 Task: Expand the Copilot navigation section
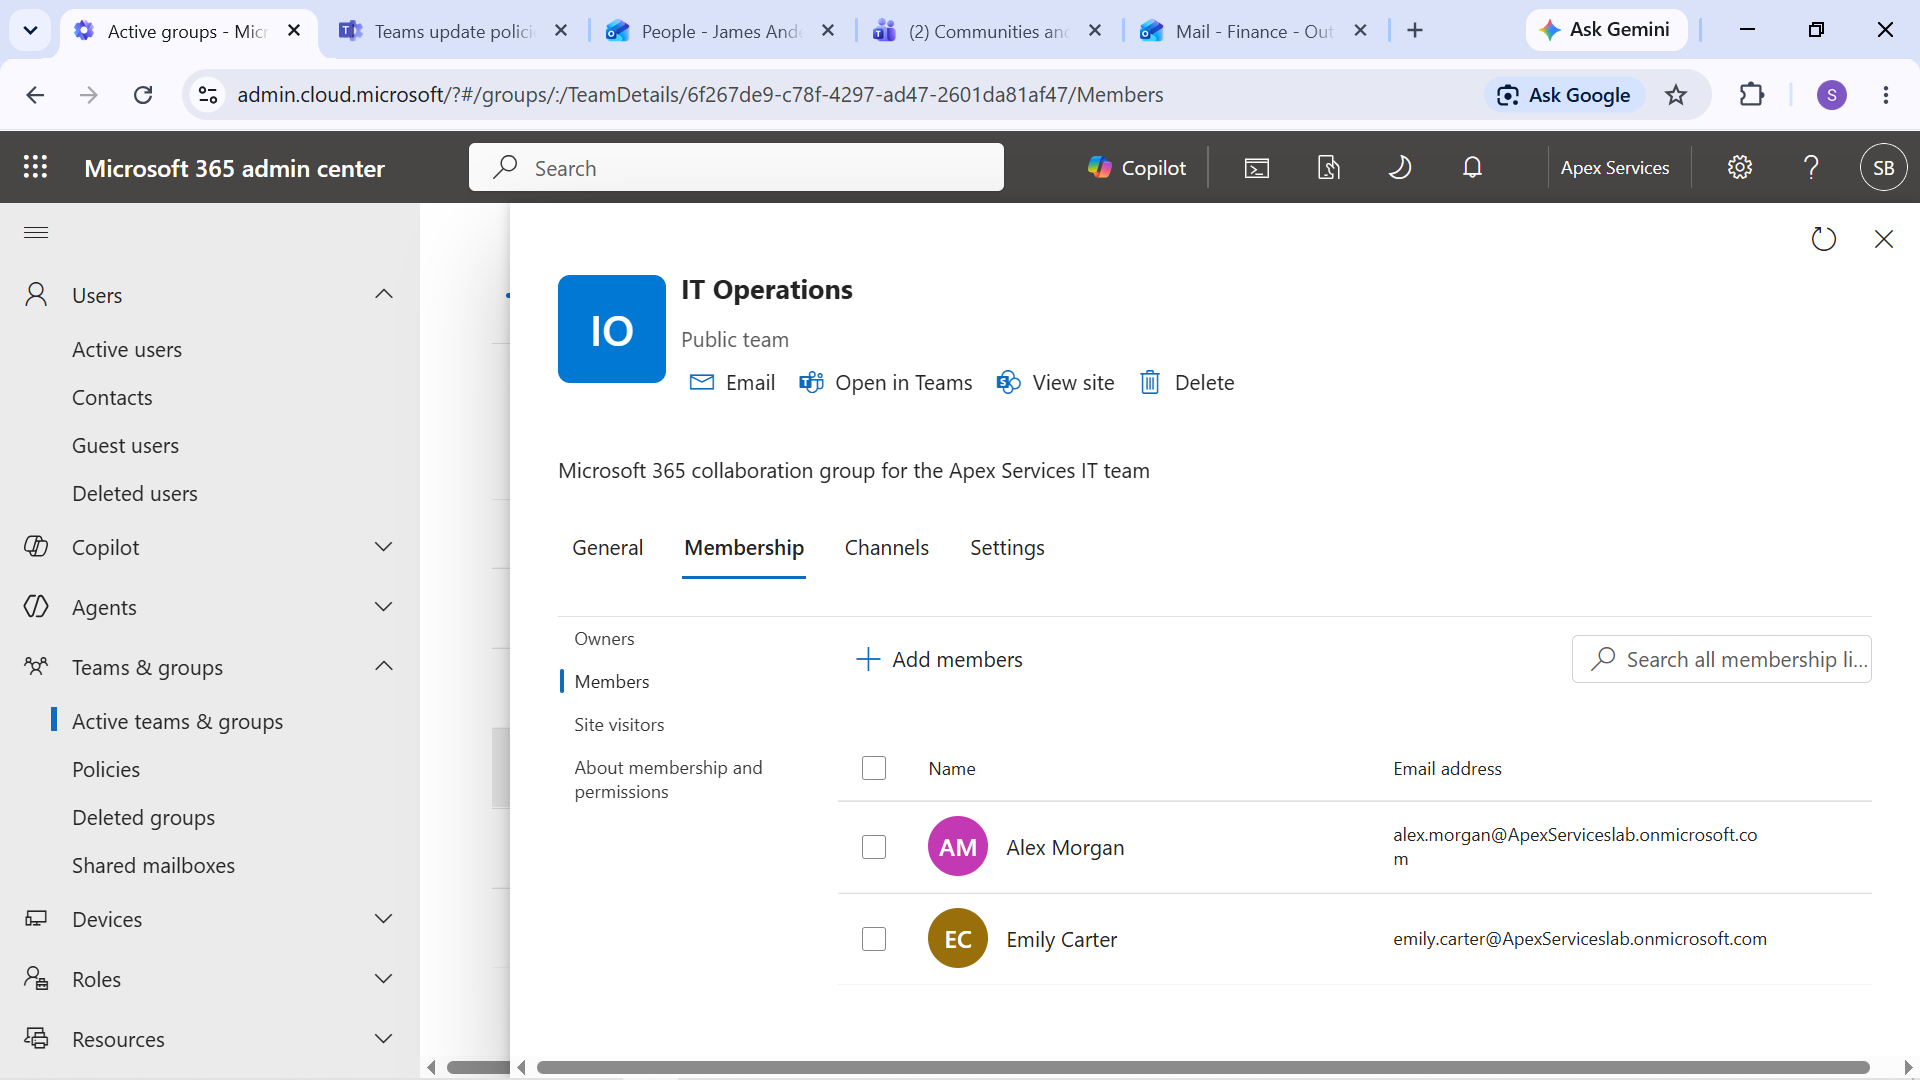point(384,547)
